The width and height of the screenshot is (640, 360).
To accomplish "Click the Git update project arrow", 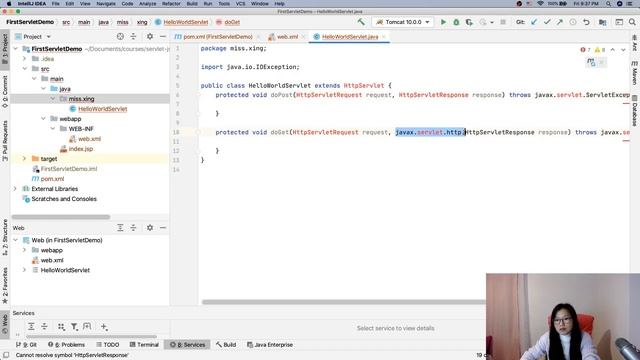I will pos(534,22).
